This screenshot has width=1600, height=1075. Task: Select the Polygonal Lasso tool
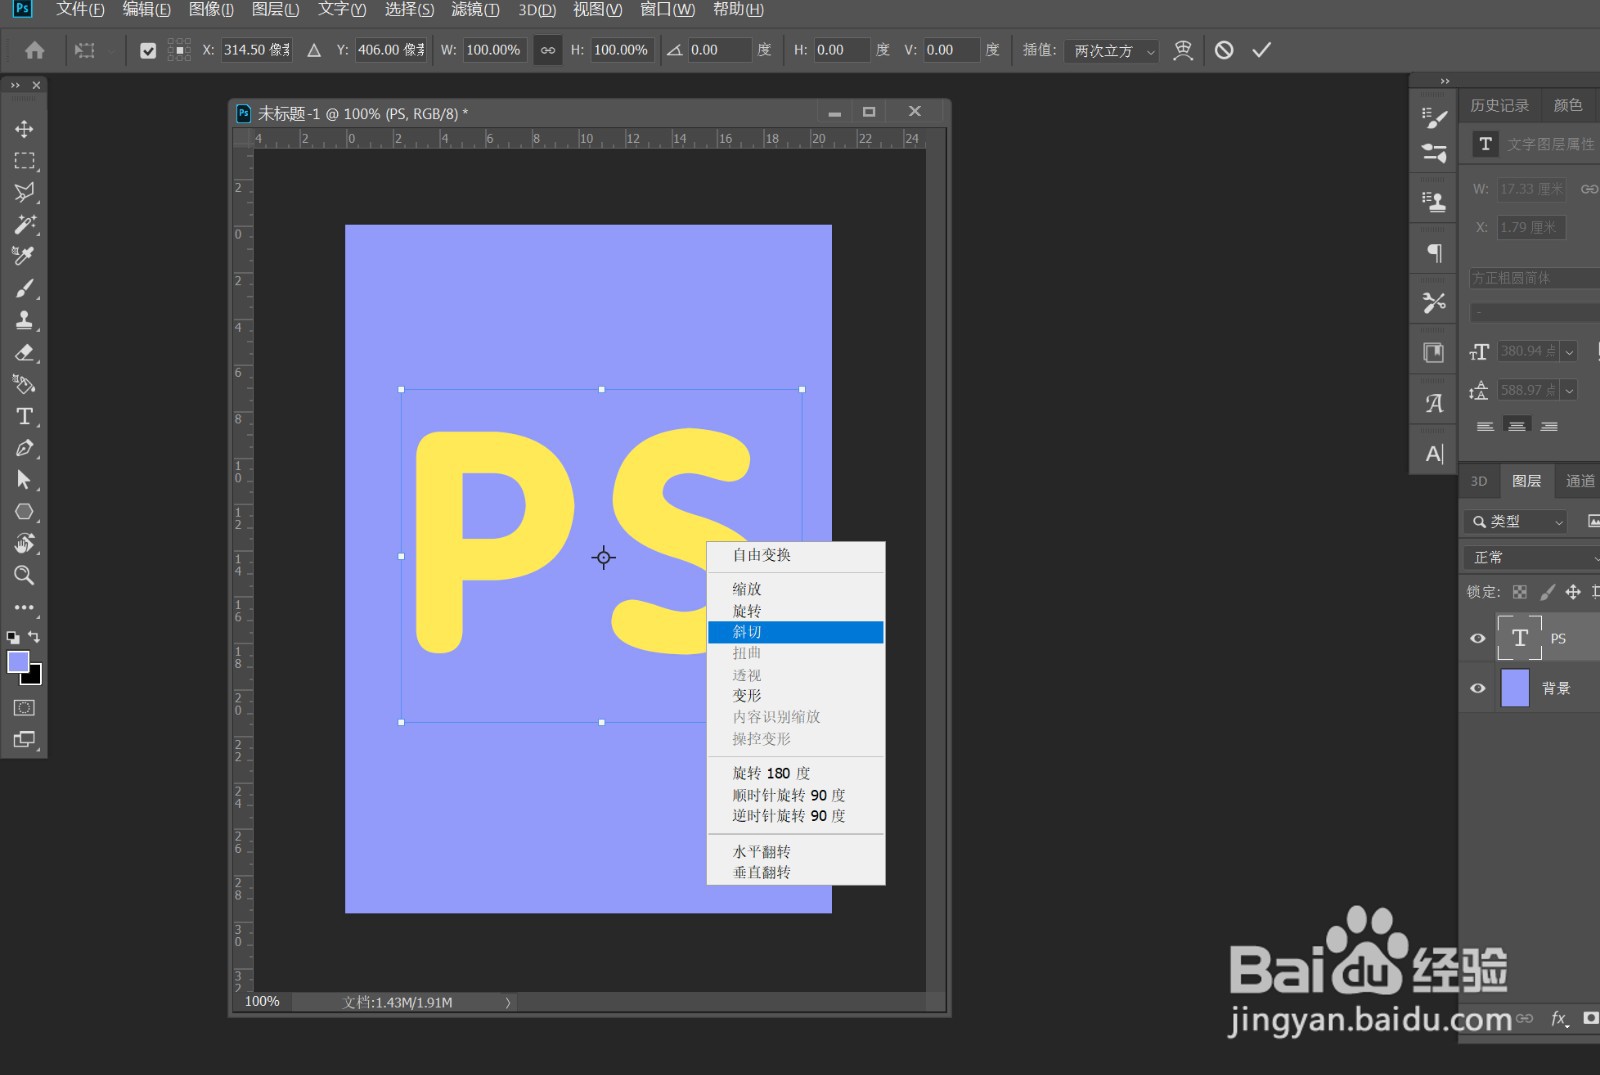tap(24, 192)
